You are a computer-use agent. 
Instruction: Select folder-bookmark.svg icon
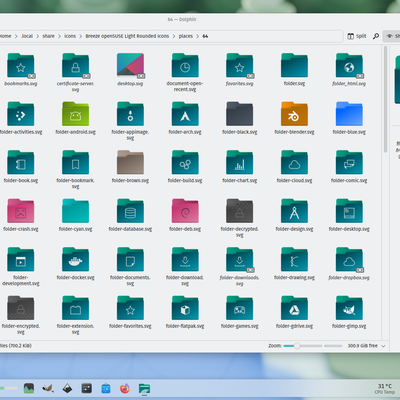(x=76, y=163)
